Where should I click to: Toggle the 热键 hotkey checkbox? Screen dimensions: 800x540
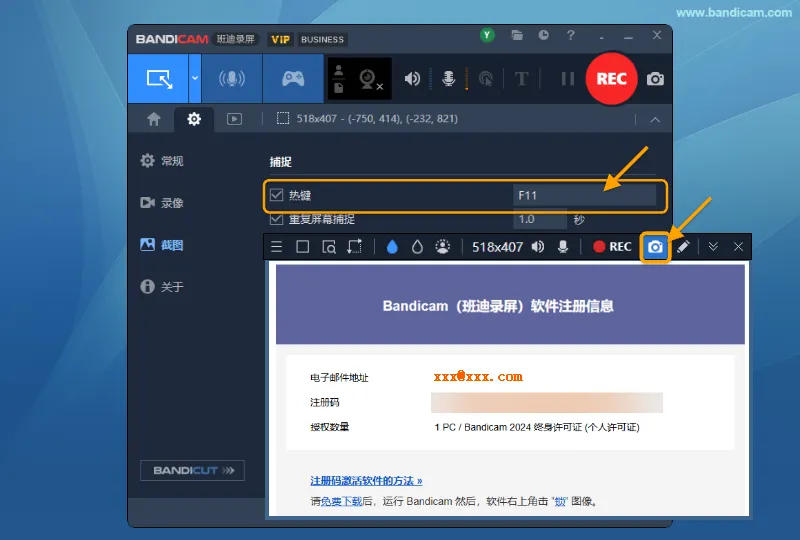pyautogui.click(x=277, y=195)
